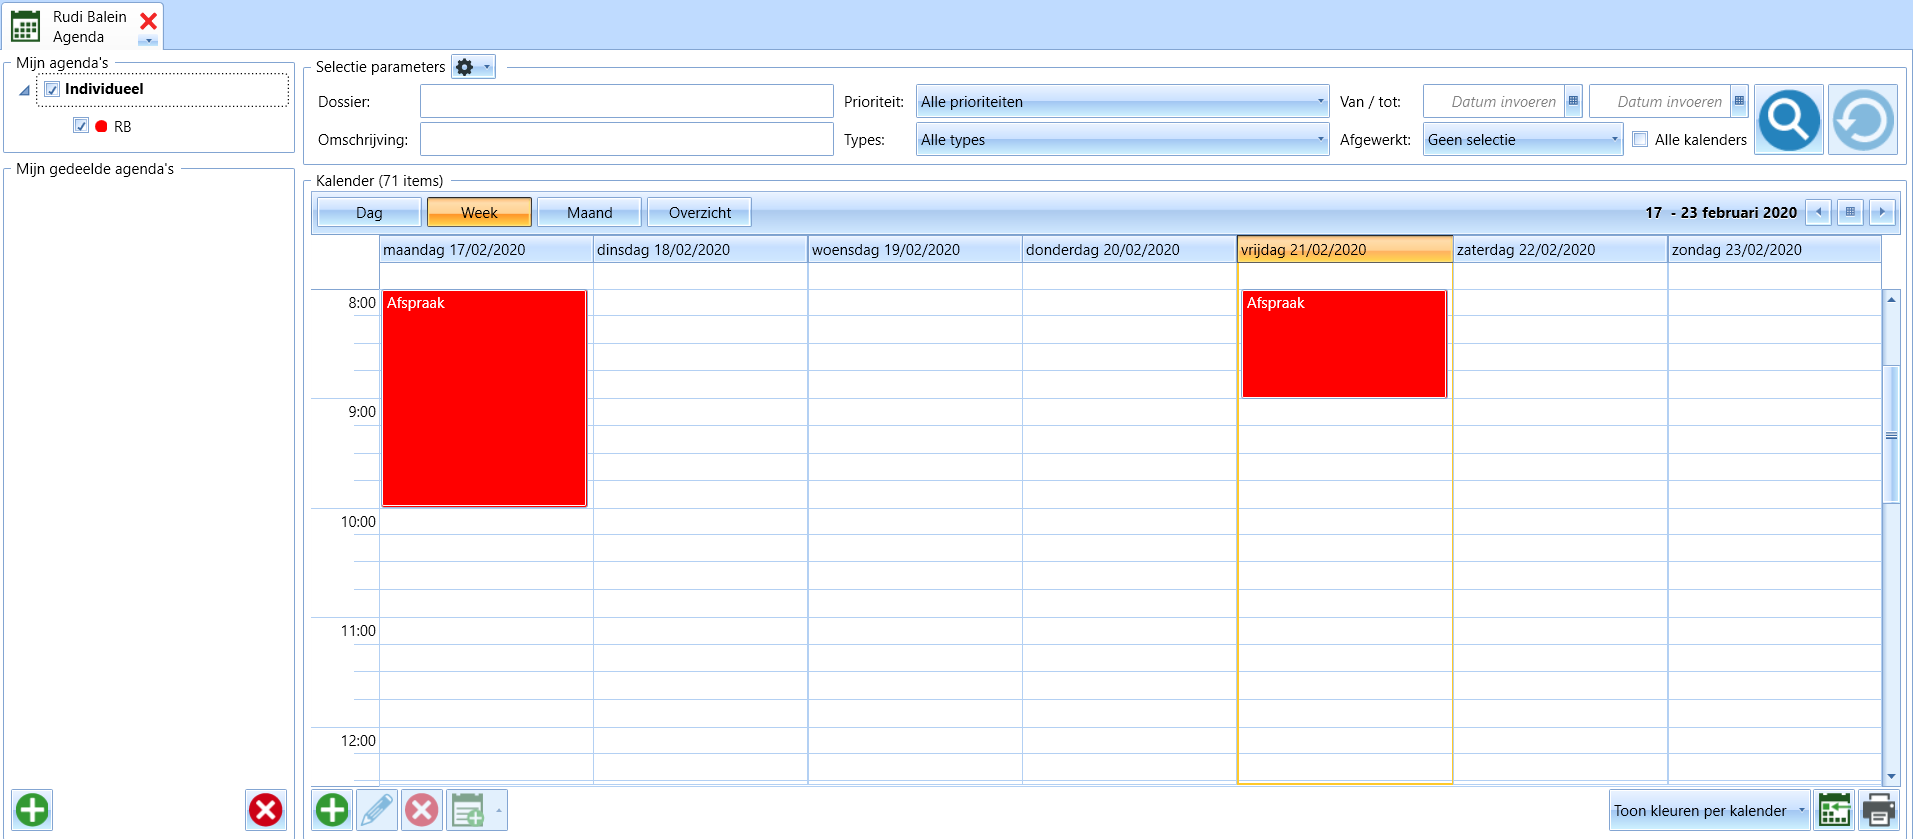
Task: Click the 10:00 time label
Action: (x=358, y=521)
